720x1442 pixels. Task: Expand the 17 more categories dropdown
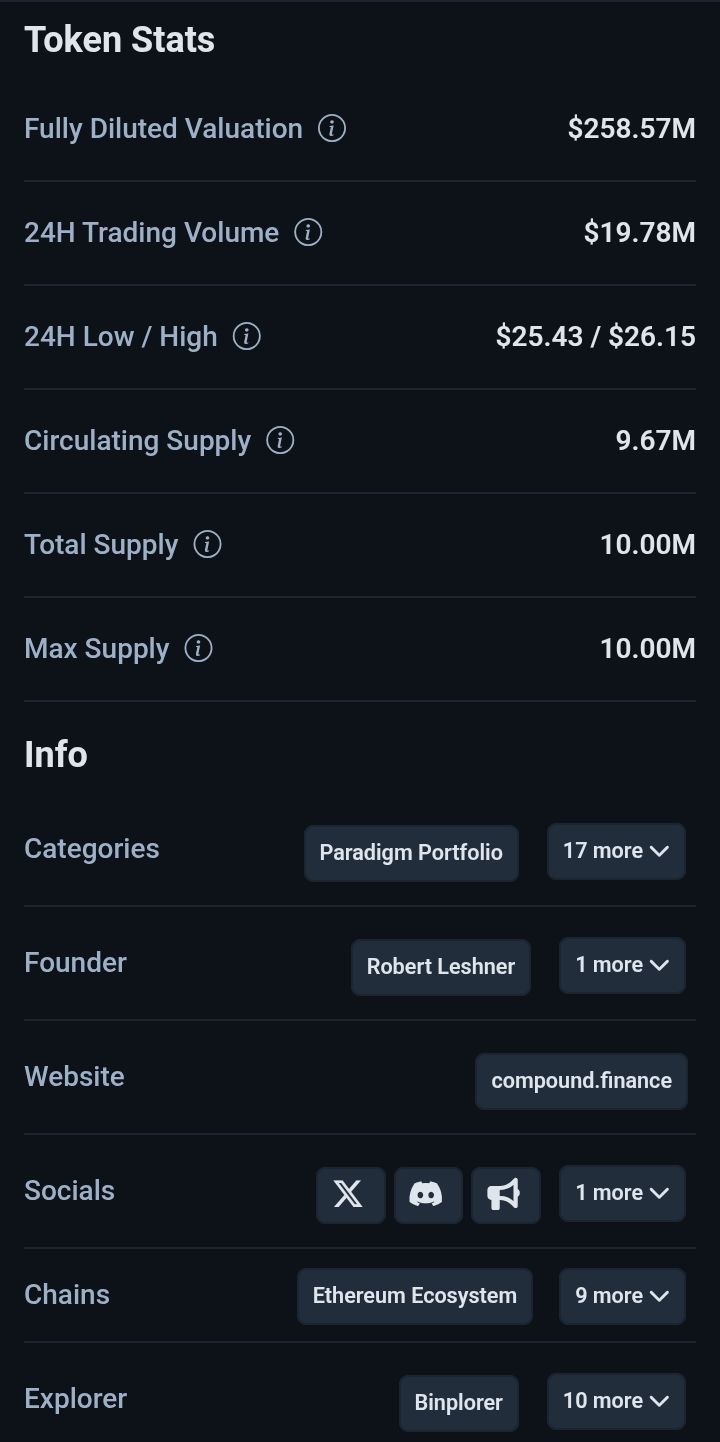pyautogui.click(x=616, y=851)
